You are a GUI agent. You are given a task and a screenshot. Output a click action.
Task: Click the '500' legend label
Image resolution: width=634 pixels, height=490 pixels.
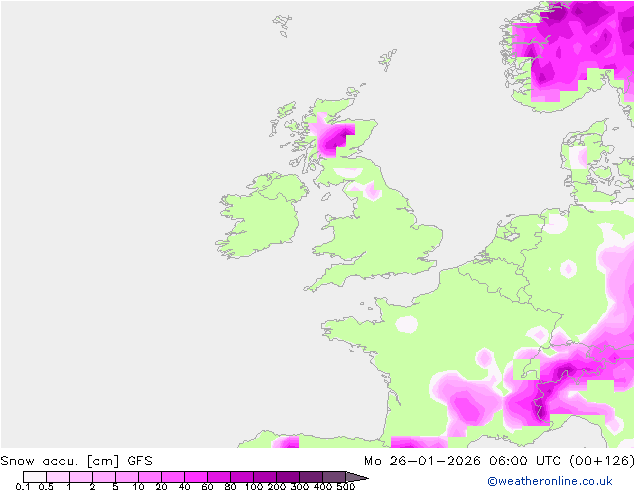pyautogui.click(x=346, y=486)
